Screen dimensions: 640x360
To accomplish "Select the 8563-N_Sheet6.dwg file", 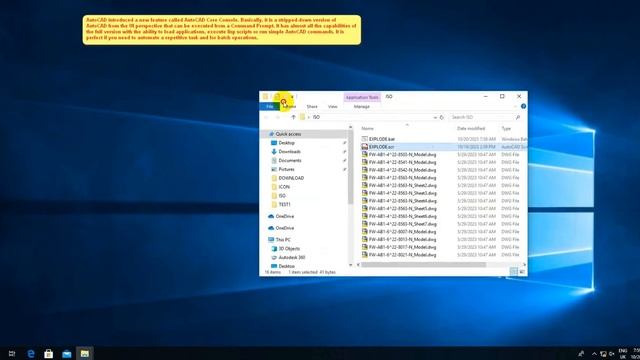I will pyautogui.click(x=403, y=216).
